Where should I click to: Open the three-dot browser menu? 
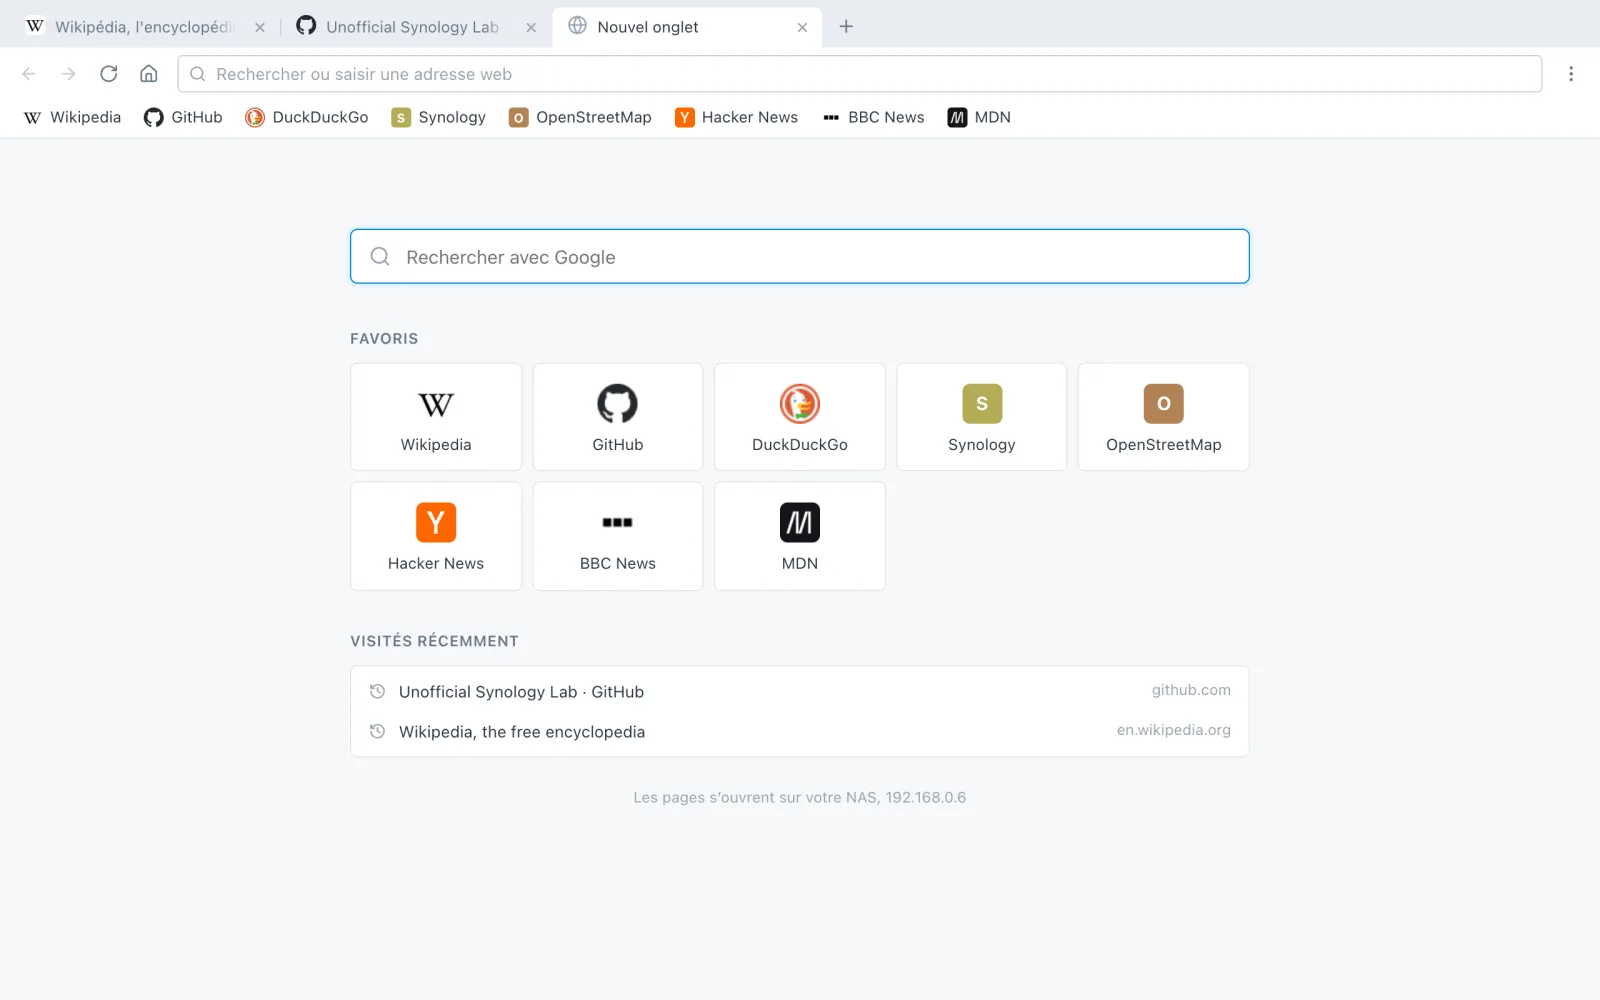coord(1571,74)
